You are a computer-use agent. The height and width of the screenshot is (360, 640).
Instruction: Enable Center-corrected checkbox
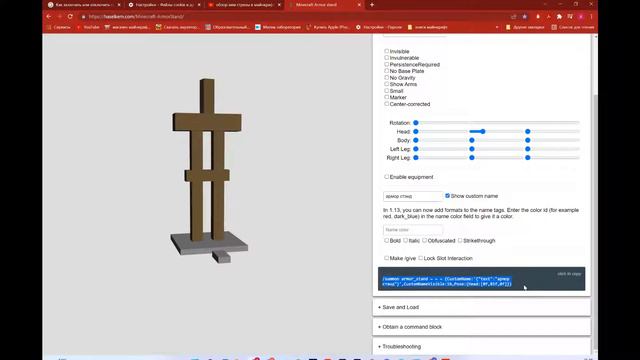(387, 104)
